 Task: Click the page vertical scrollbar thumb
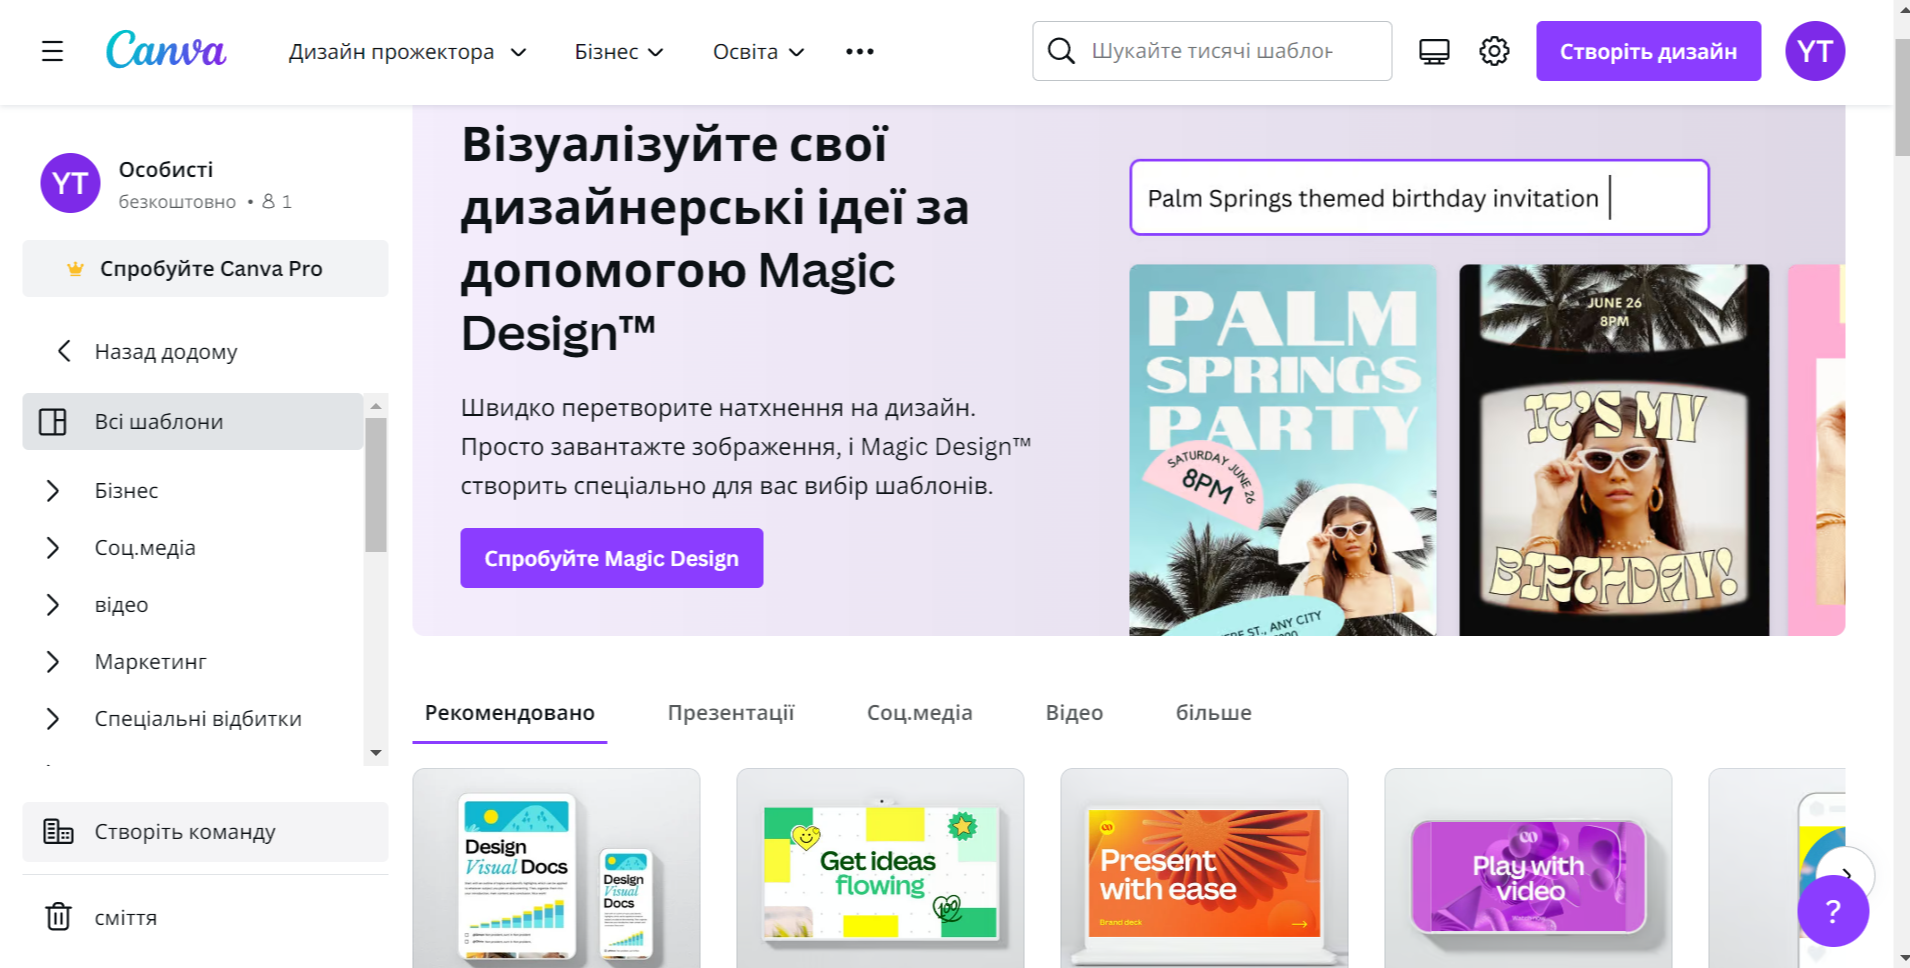[1901, 97]
